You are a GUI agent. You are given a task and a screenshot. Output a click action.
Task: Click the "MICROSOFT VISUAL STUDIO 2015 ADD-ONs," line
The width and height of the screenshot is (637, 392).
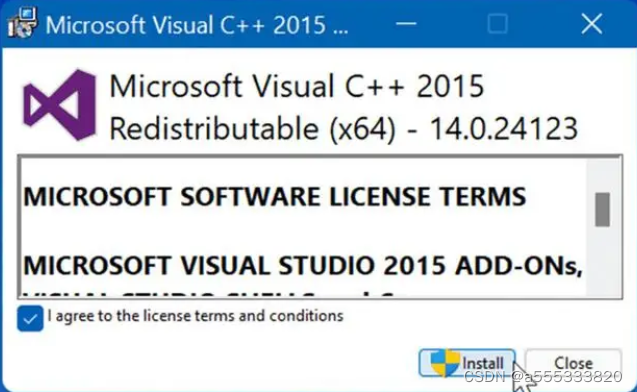pyautogui.click(x=303, y=266)
